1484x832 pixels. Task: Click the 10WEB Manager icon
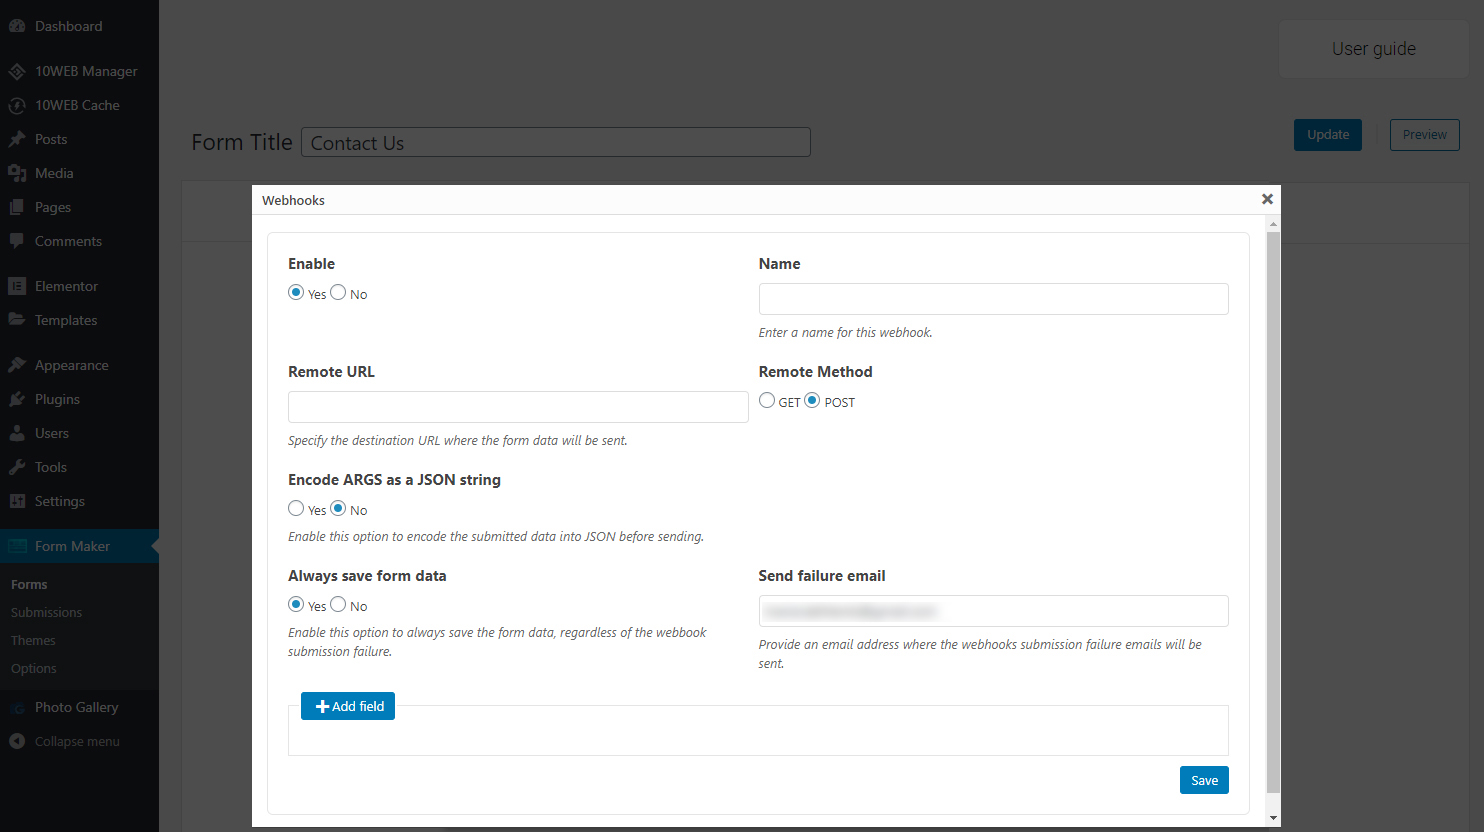coord(17,71)
